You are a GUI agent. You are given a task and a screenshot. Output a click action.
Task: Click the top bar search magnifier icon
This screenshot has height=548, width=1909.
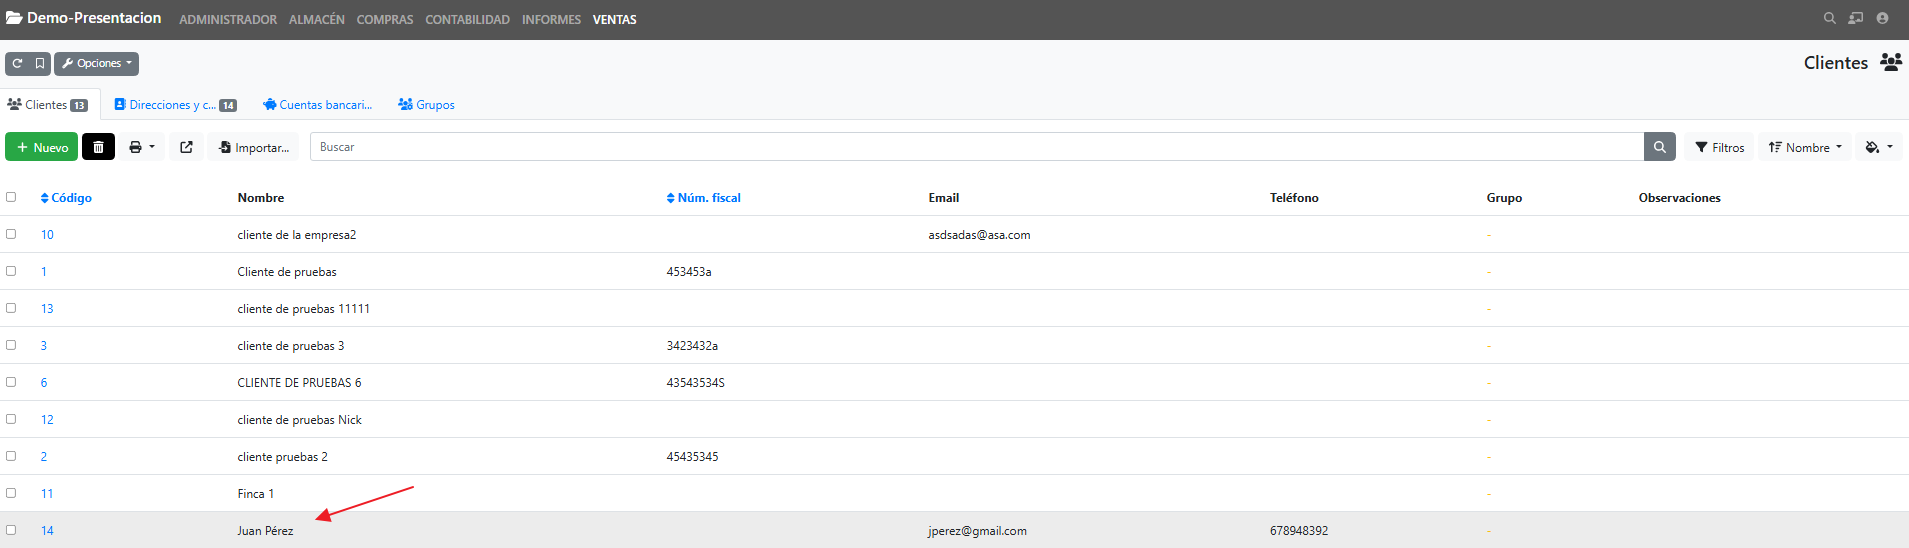pyautogui.click(x=1829, y=19)
